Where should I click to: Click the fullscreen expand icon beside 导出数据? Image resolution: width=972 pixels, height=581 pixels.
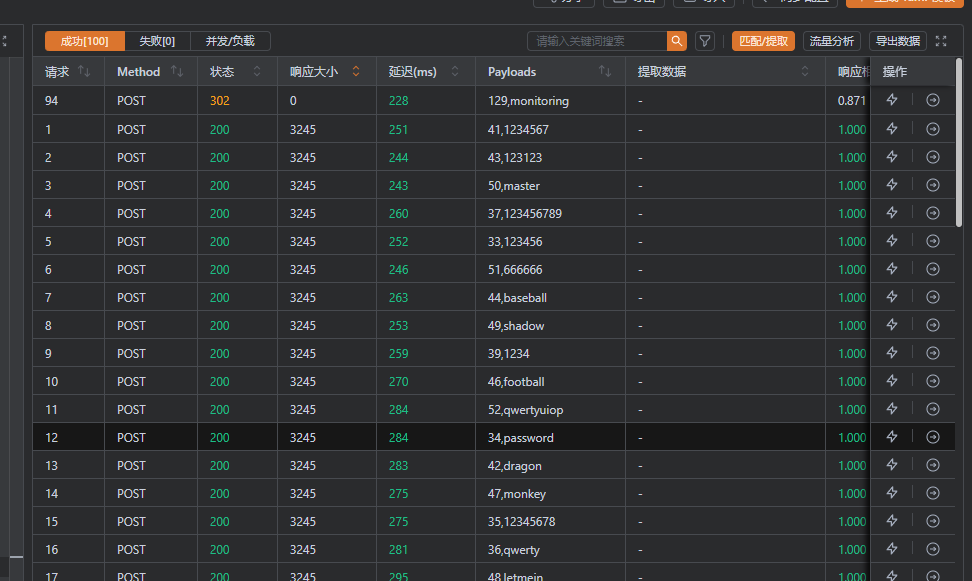[x=940, y=41]
